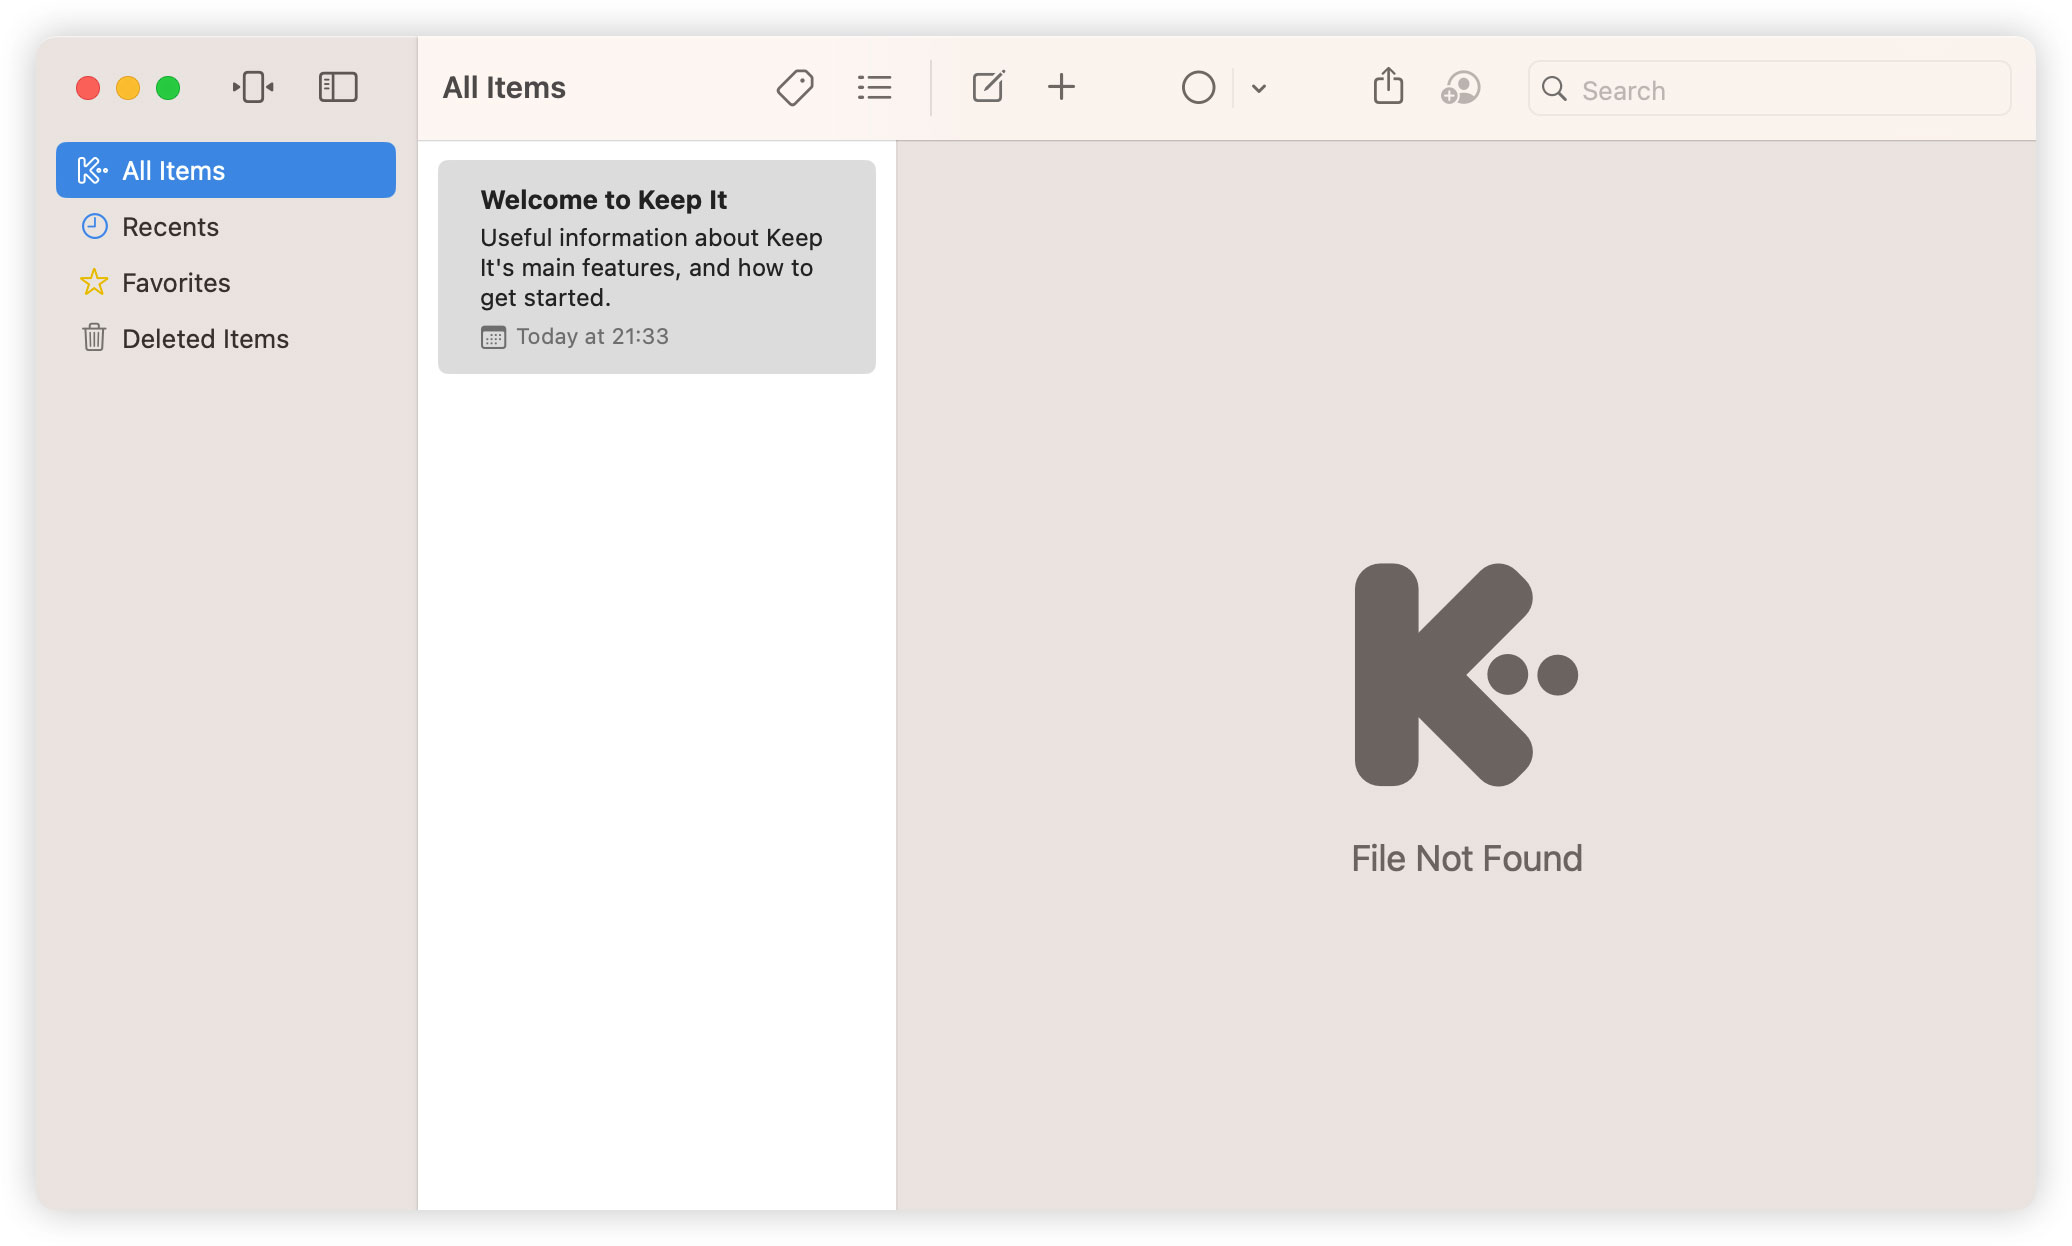The height and width of the screenshot is (1246, 2072).
Task: Create a new note with compose icon
Action: point(988,87)
